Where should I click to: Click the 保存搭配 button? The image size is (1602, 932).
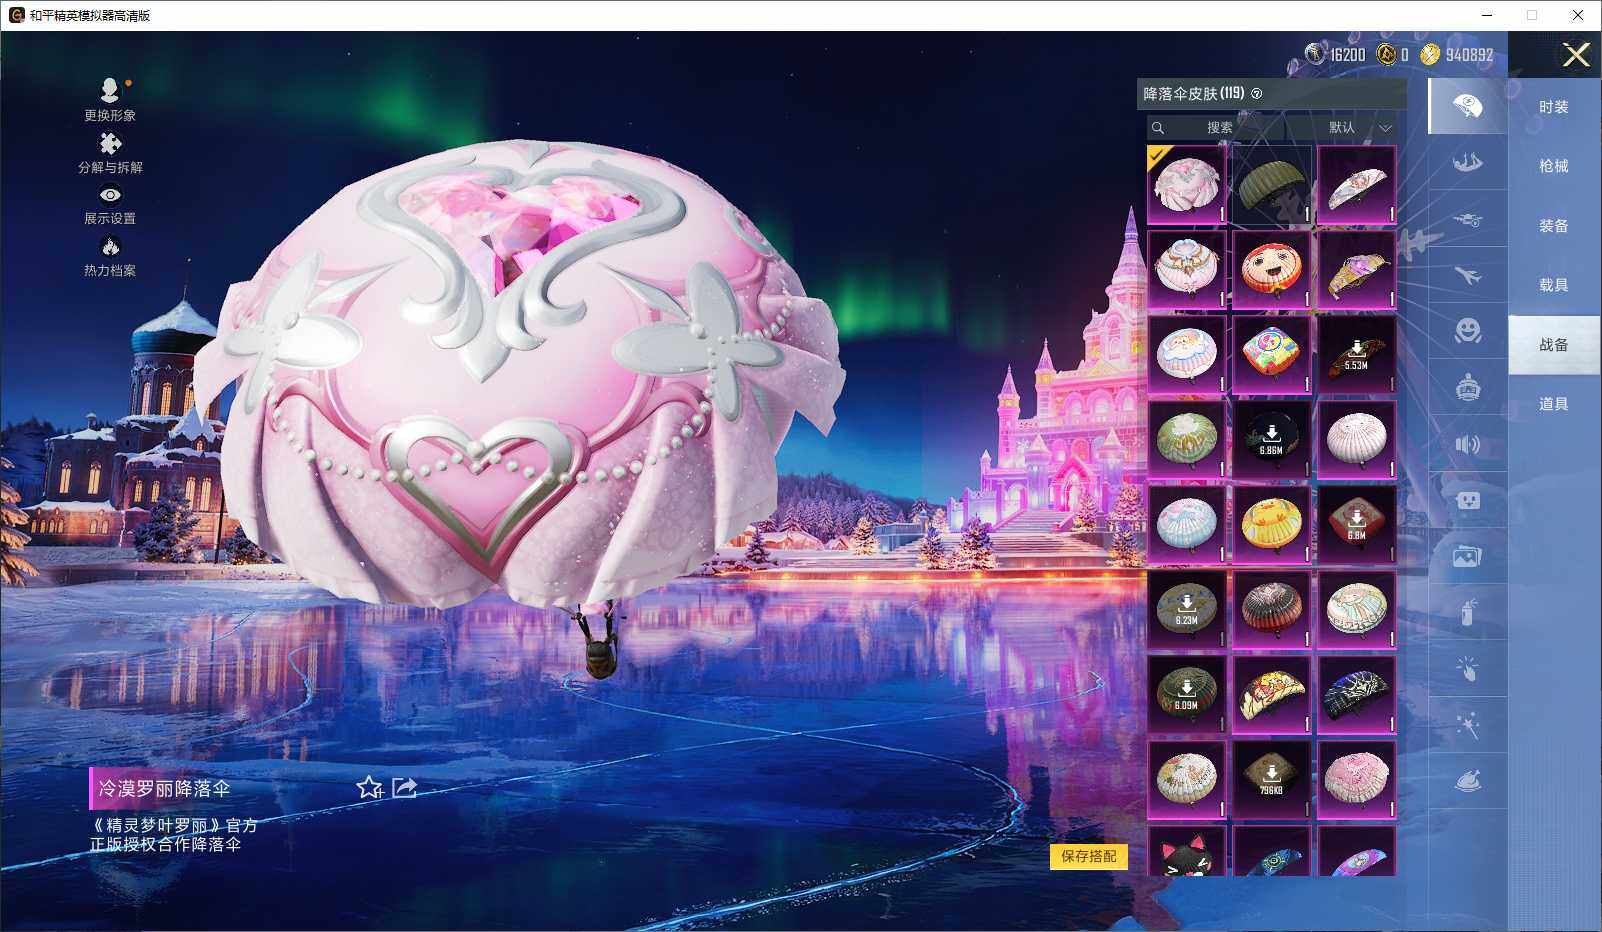point(1088,856)
